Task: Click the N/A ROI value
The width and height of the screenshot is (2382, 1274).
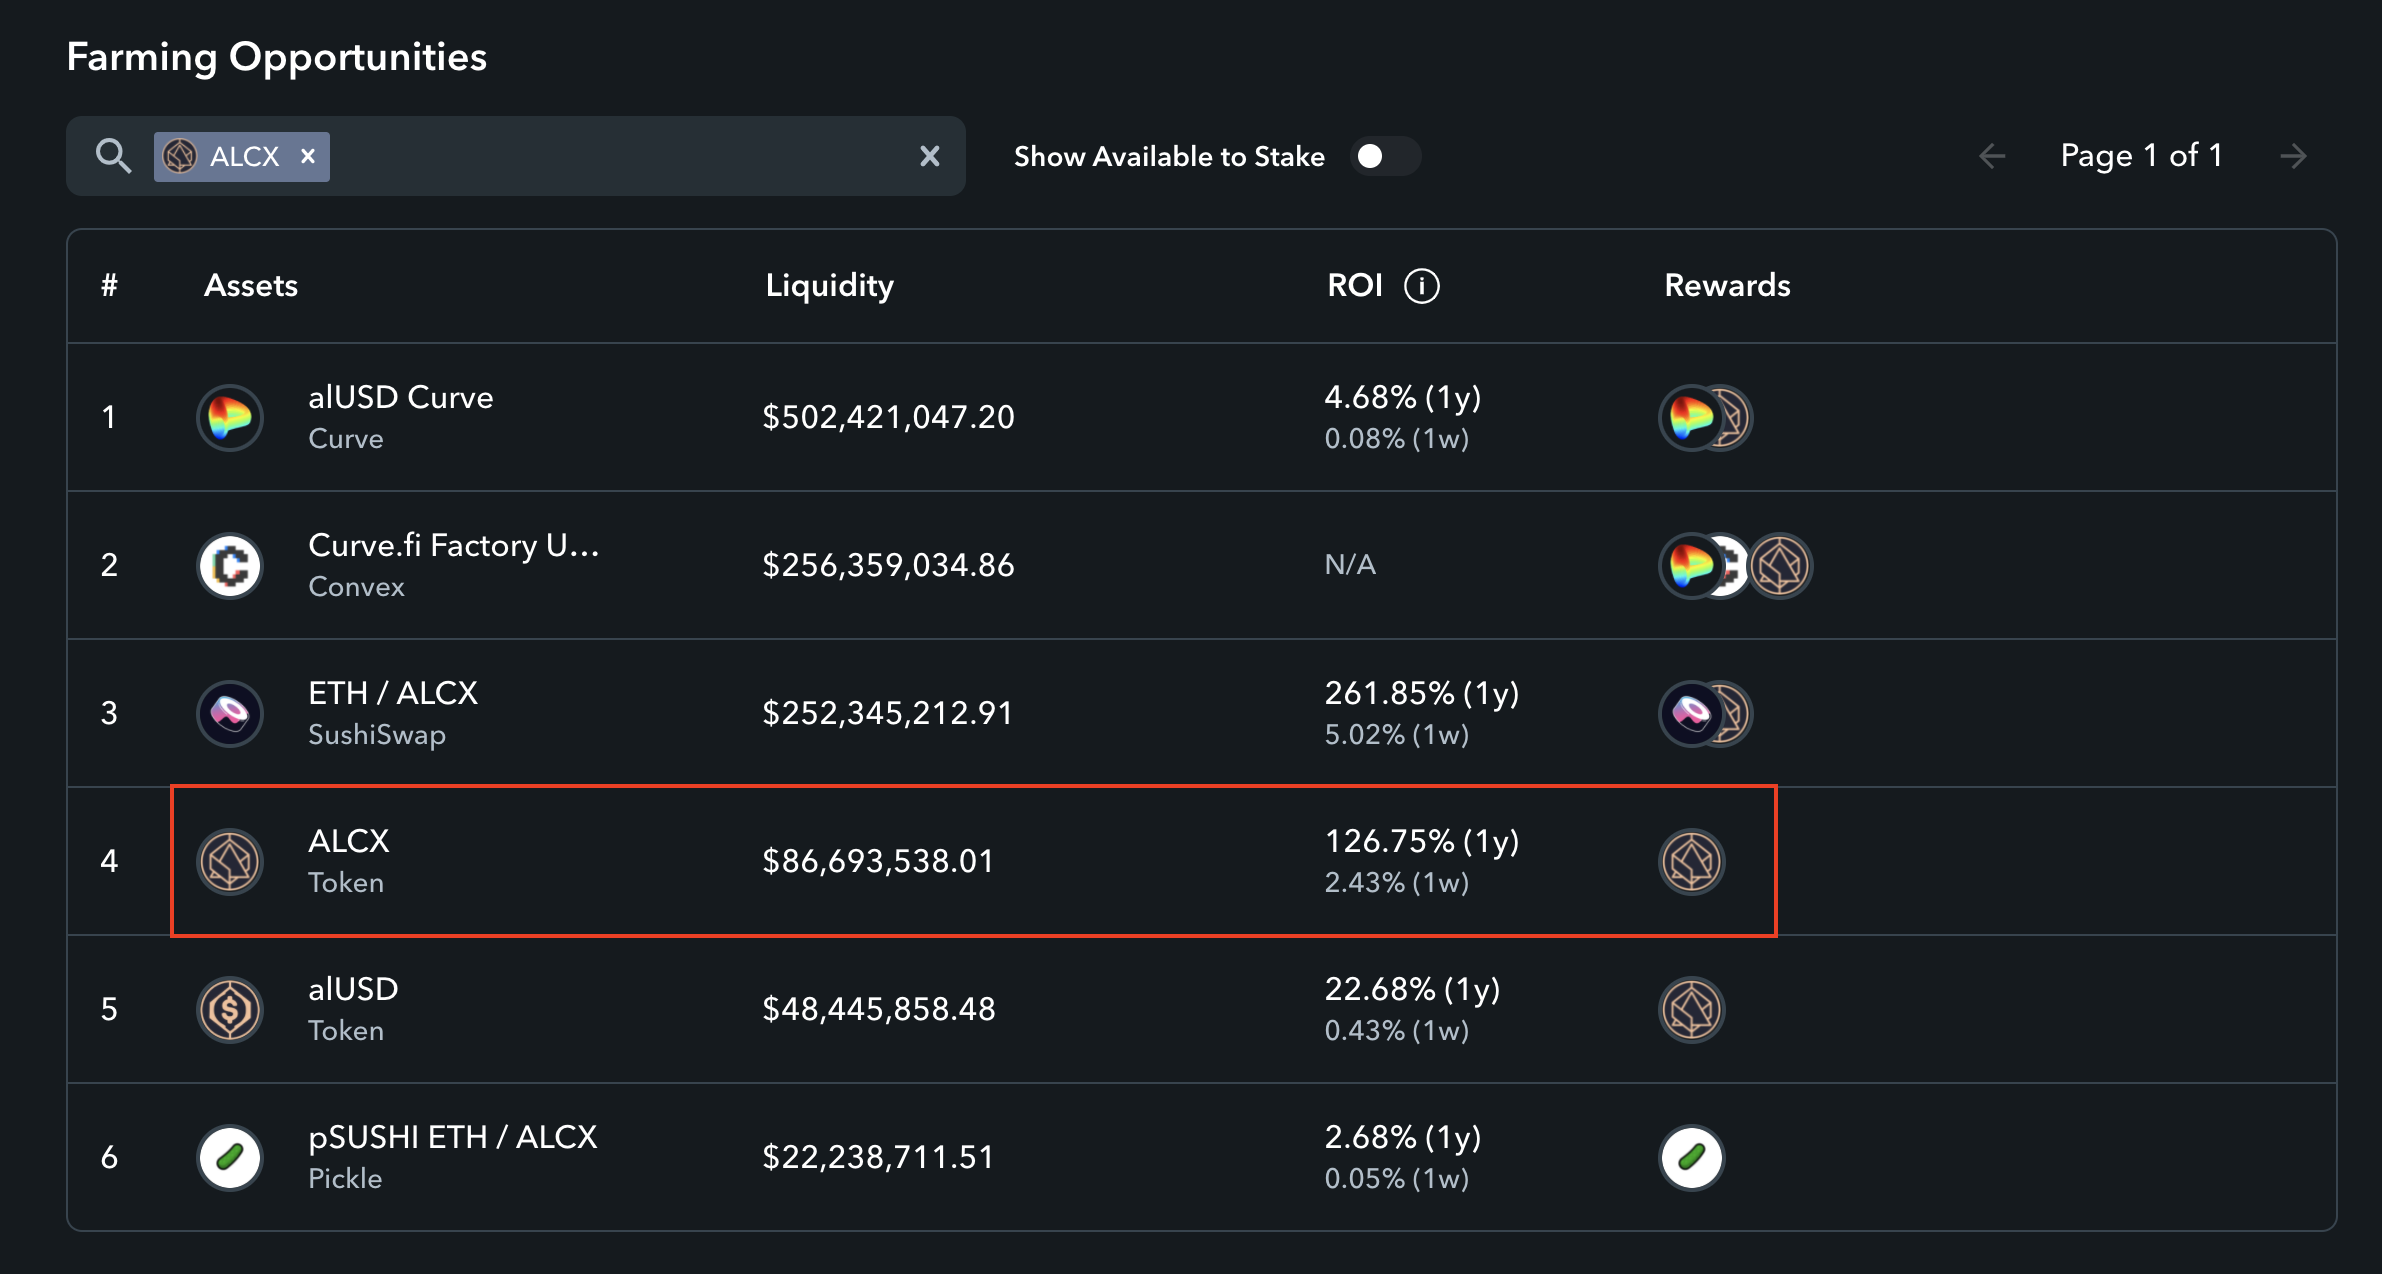Action: pyautogui.click(x=1350, y=565)
